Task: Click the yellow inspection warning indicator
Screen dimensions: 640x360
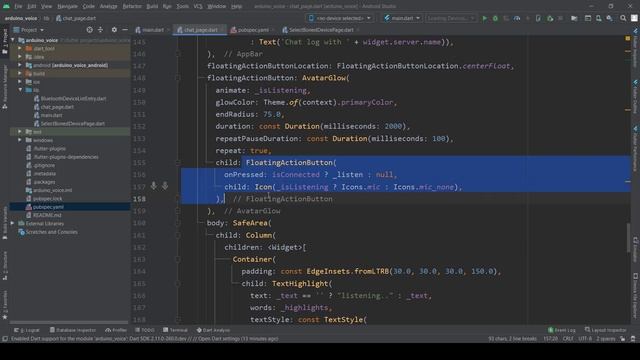Action: (628, 38)
